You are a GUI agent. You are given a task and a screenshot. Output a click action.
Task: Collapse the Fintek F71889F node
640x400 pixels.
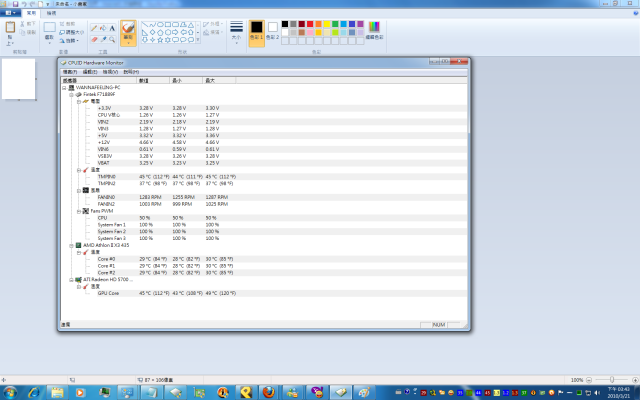(71, 95)
